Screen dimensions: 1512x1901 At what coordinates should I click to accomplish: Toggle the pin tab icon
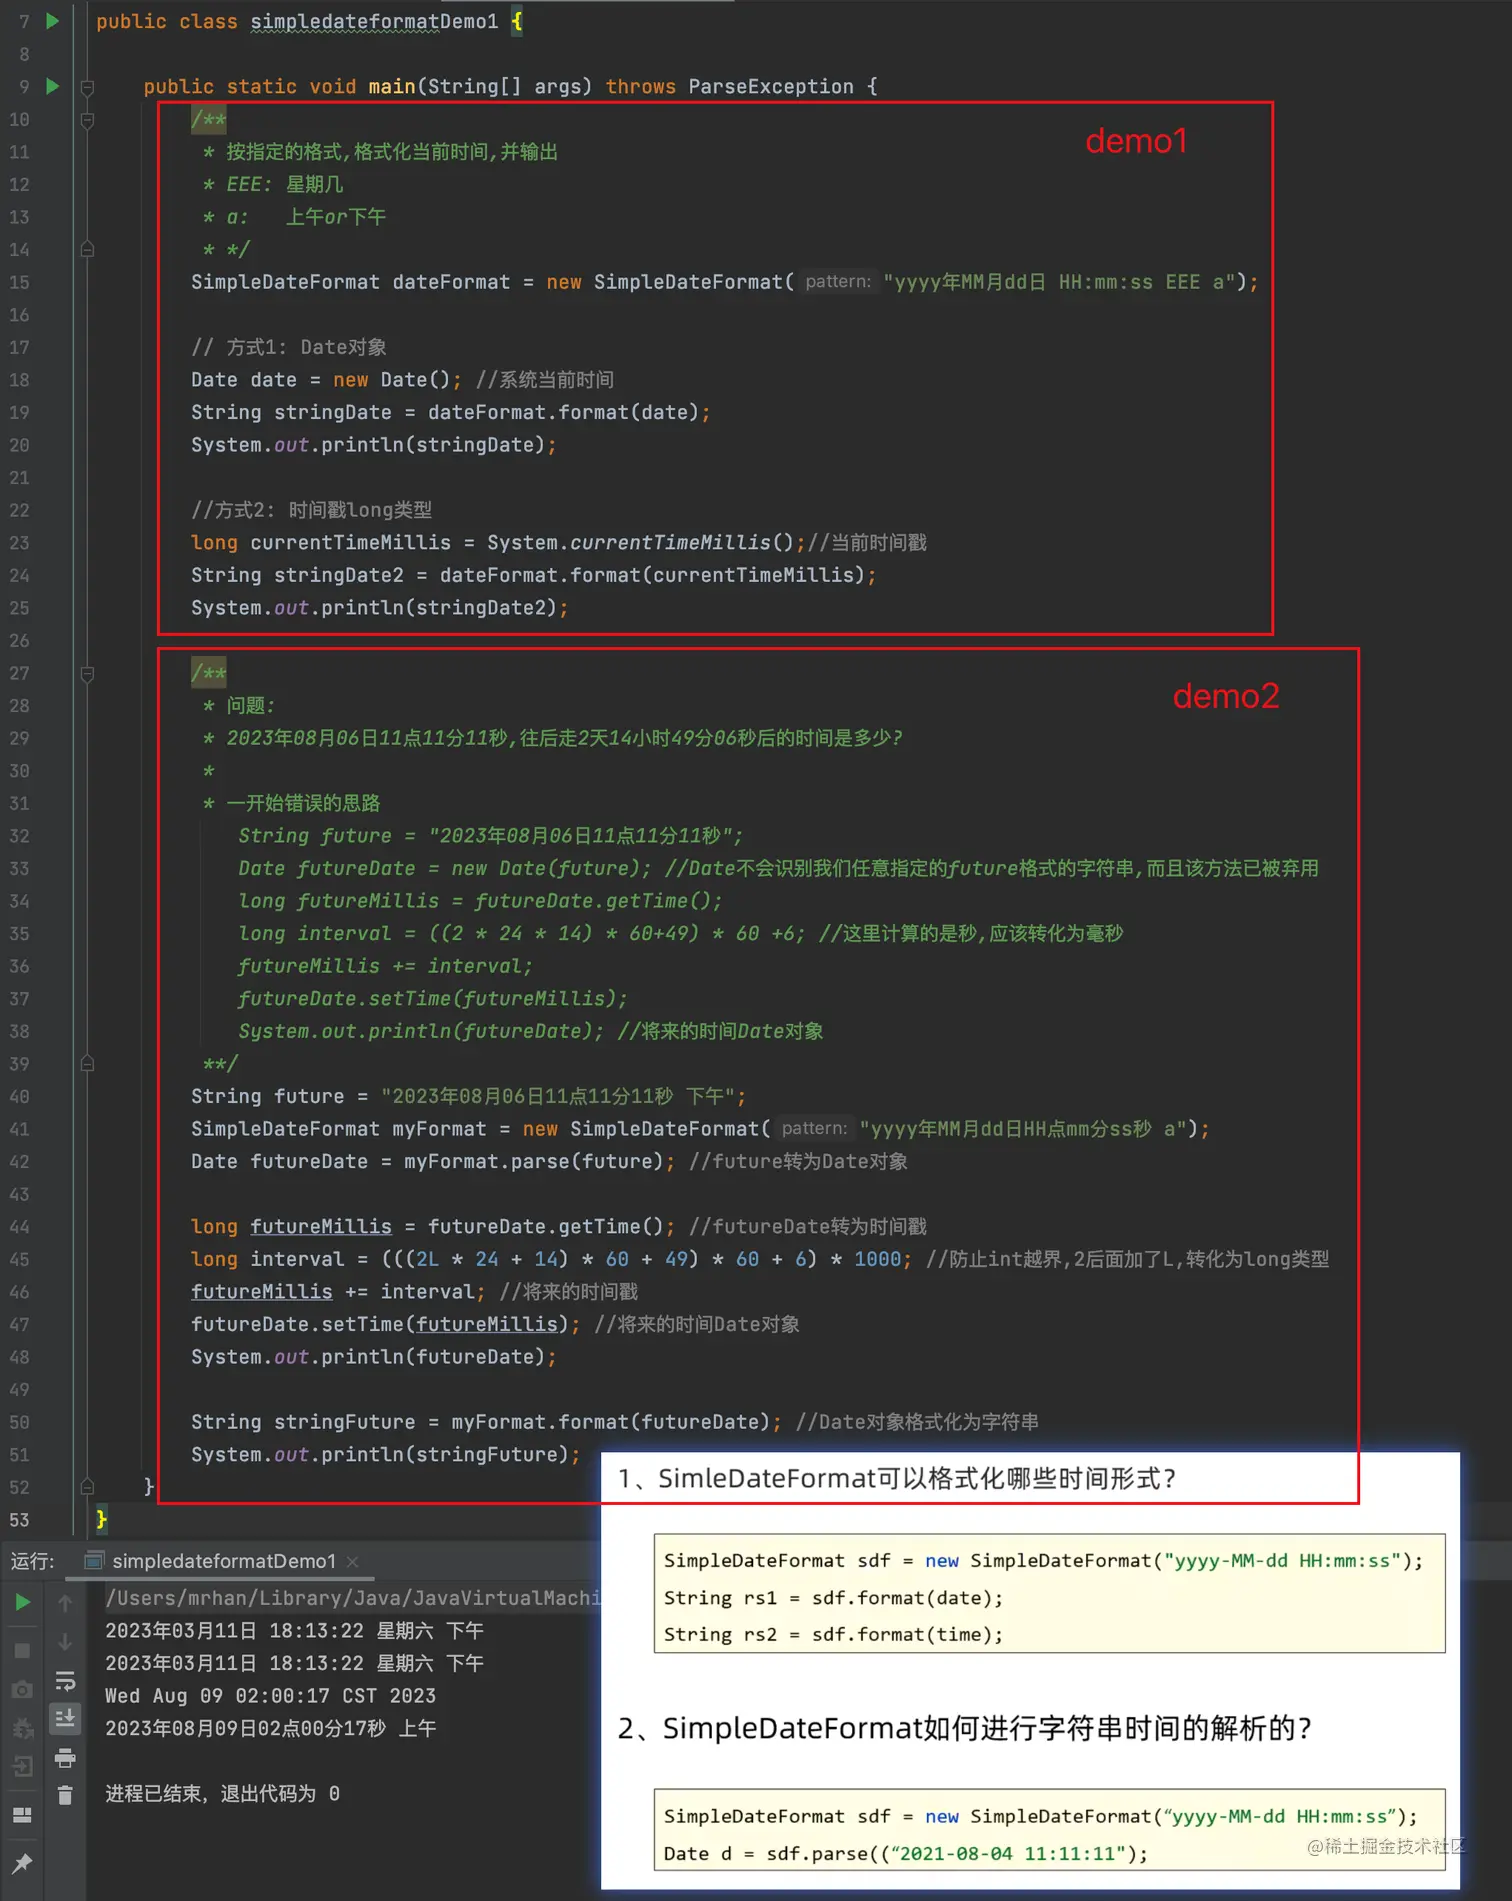pos(22,1863)
